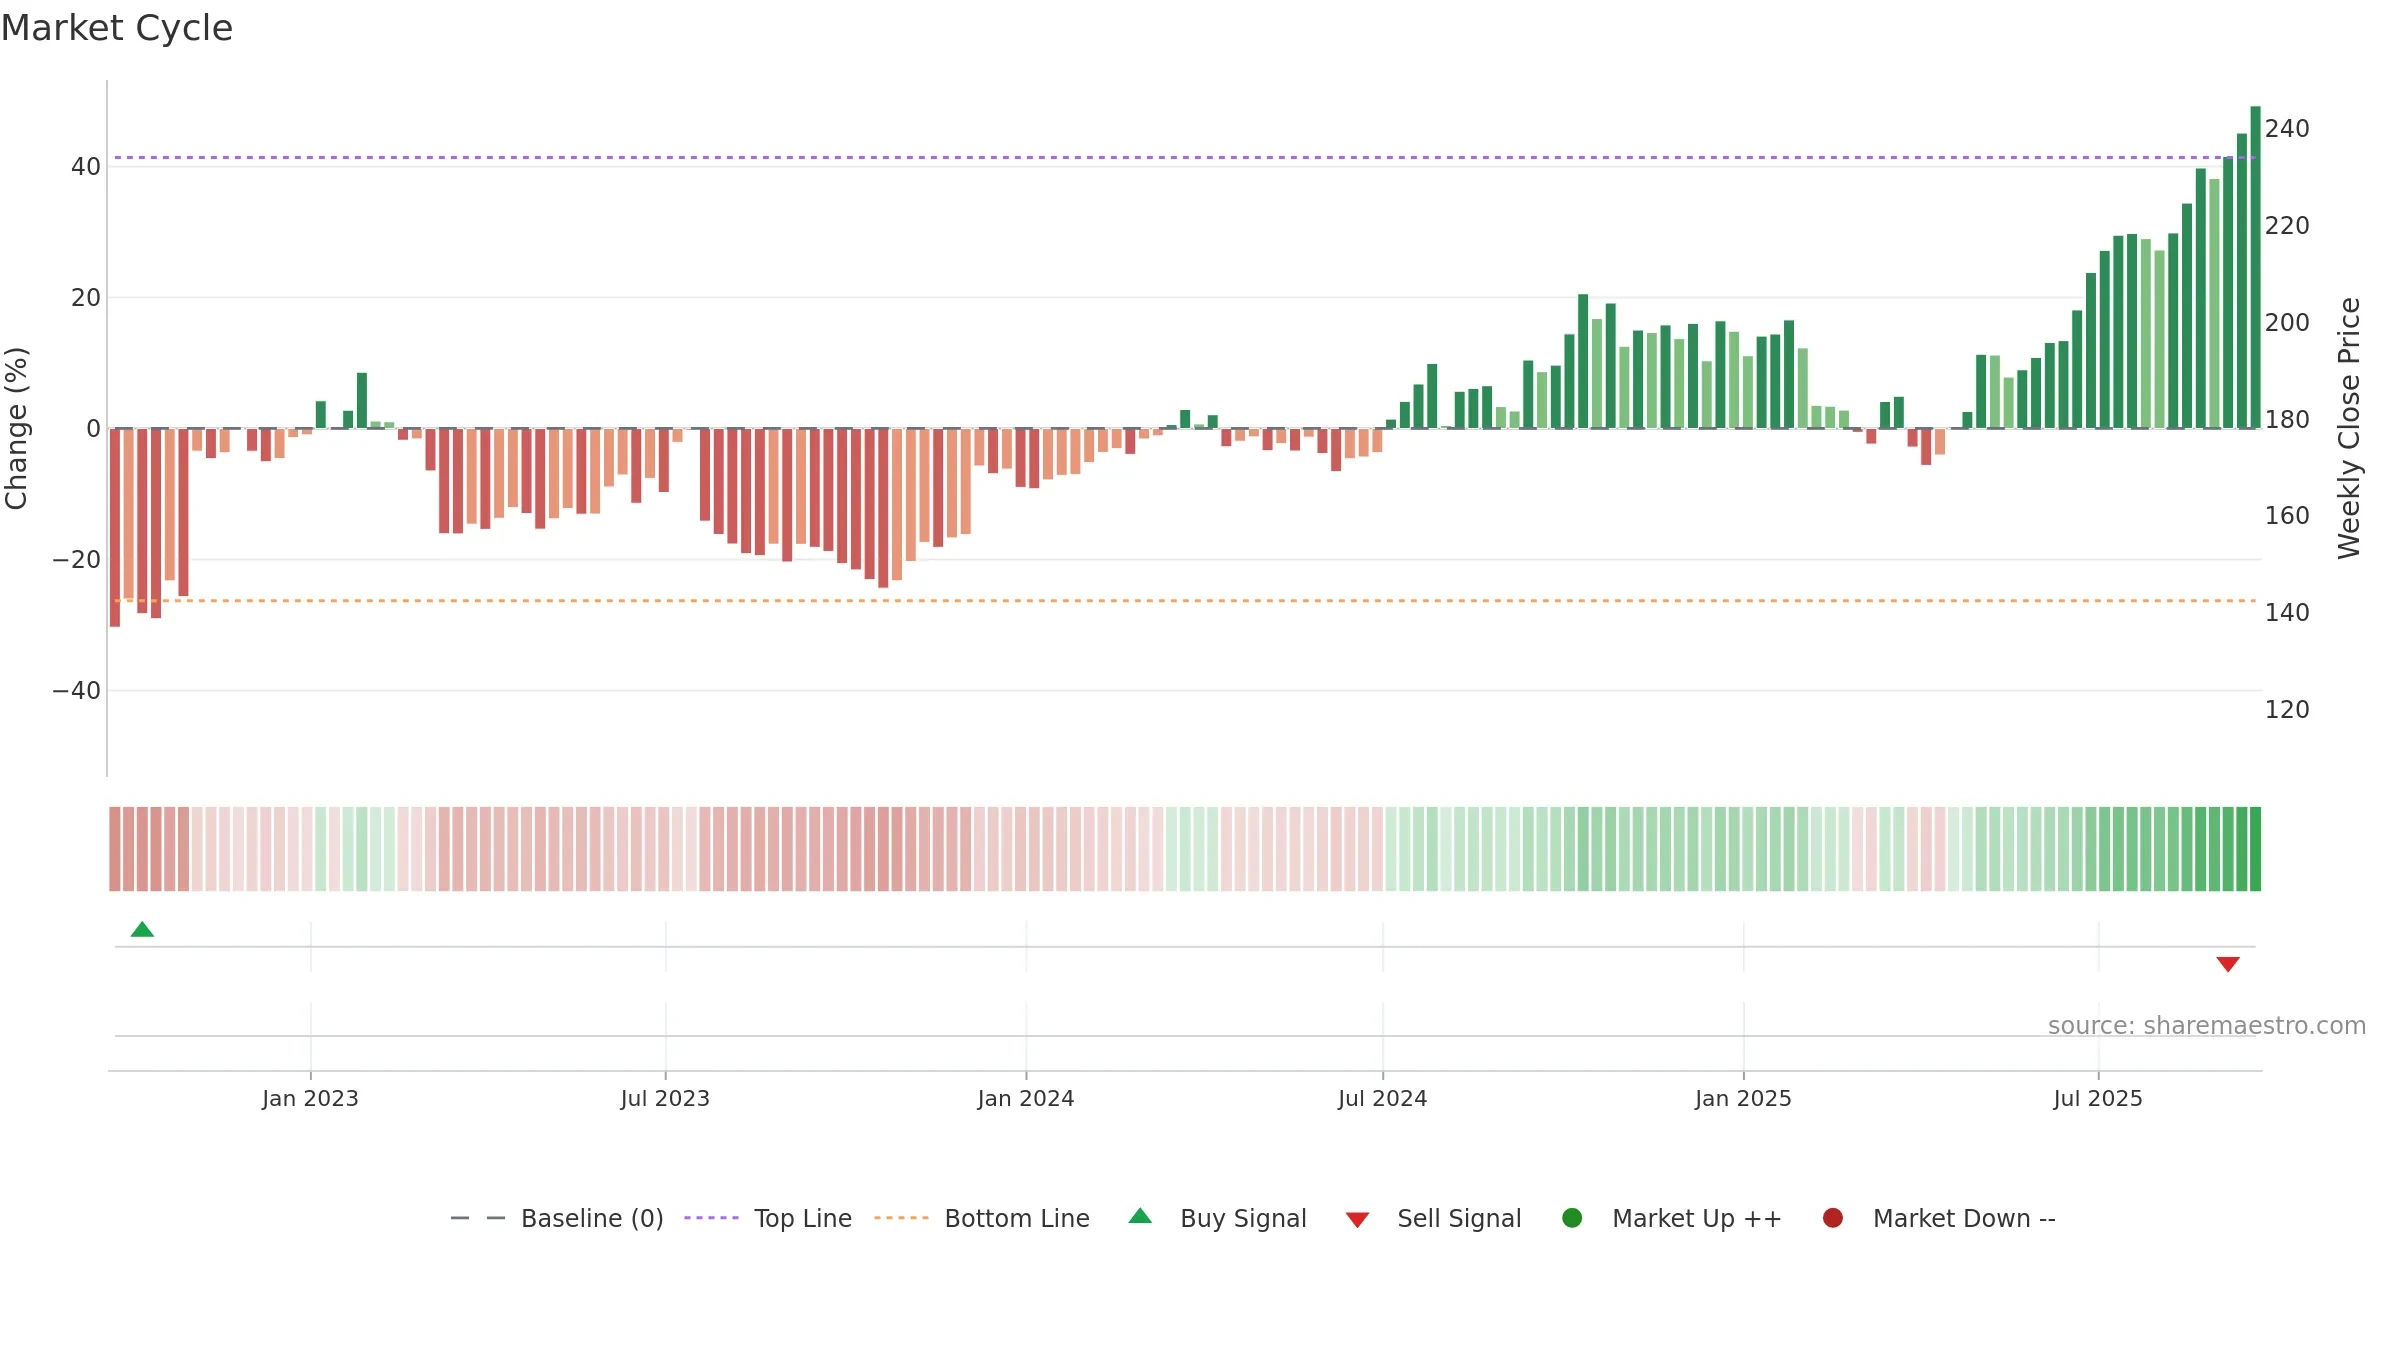Viewport: 2400px width, 1350px height.
Task: Click the first red bar at chart's left edge
Action: [x=115, y=527]
